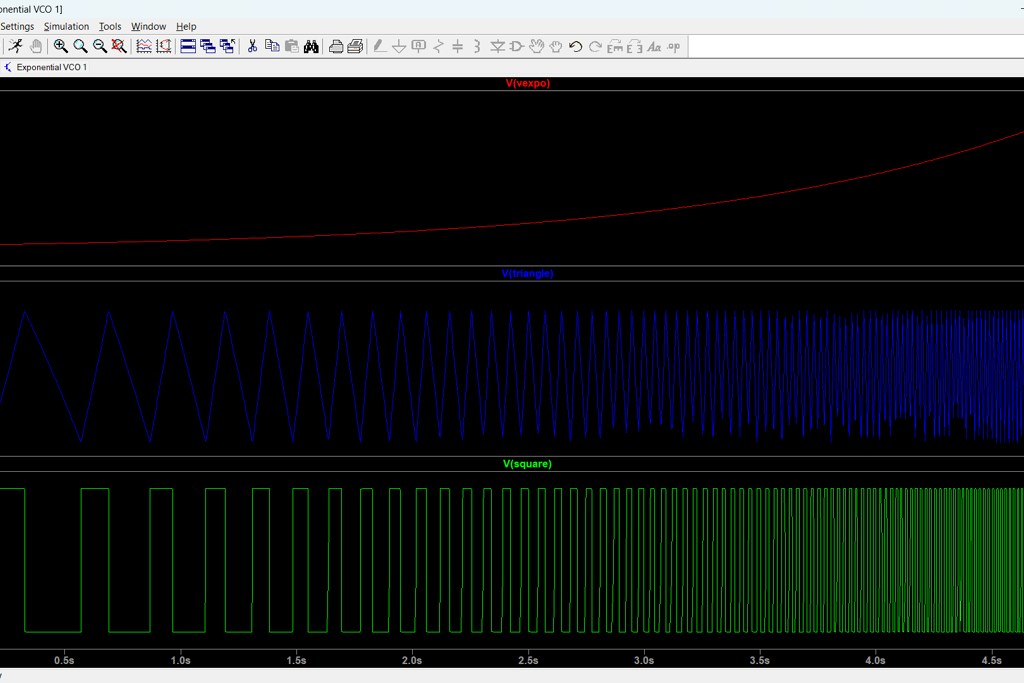This screenshot has height=683, width=1024.
Task: Click the Halt simulation hand icon
Action: (x=36, y=46)
